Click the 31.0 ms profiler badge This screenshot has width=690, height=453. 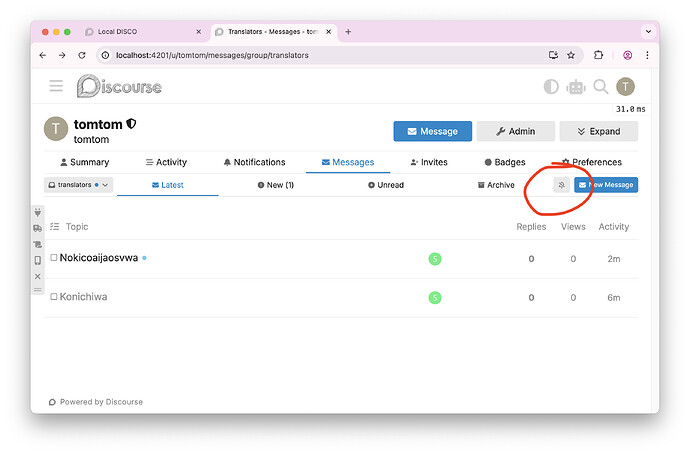click(631, 109)
